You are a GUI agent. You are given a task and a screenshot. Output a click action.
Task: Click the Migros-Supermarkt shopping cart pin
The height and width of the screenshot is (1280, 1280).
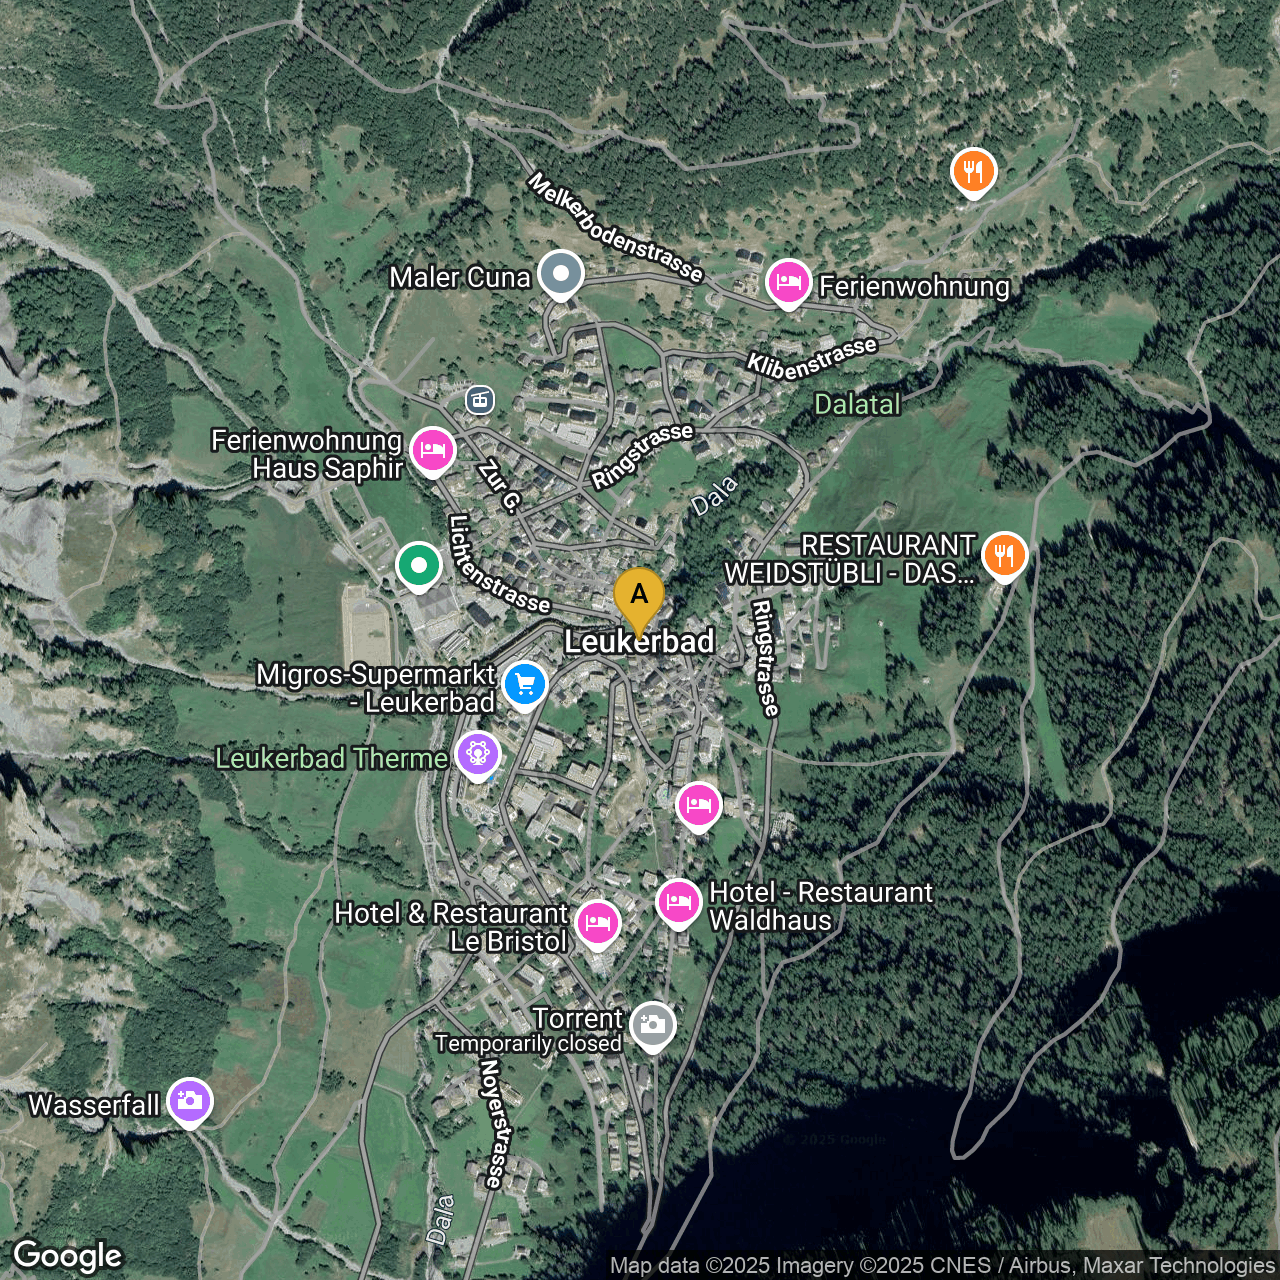(525, 686)
